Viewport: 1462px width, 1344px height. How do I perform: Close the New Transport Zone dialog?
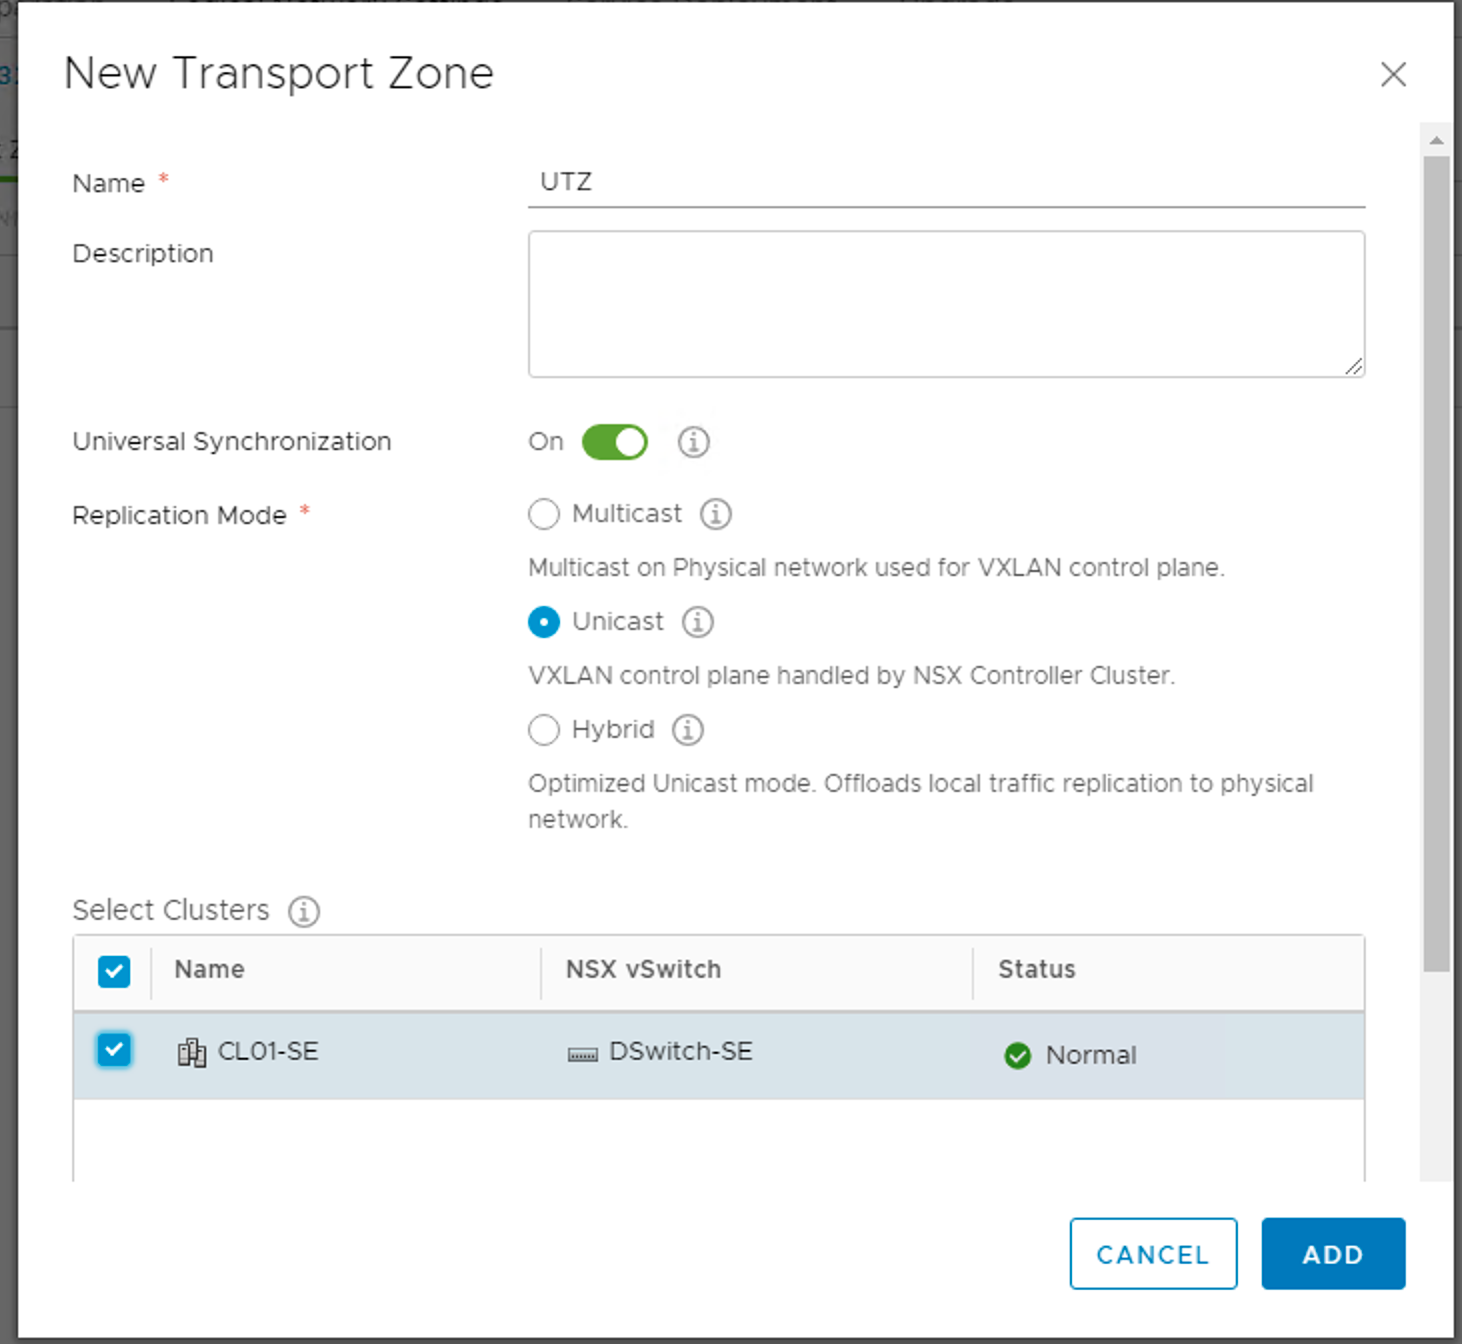pos(1392,75)
